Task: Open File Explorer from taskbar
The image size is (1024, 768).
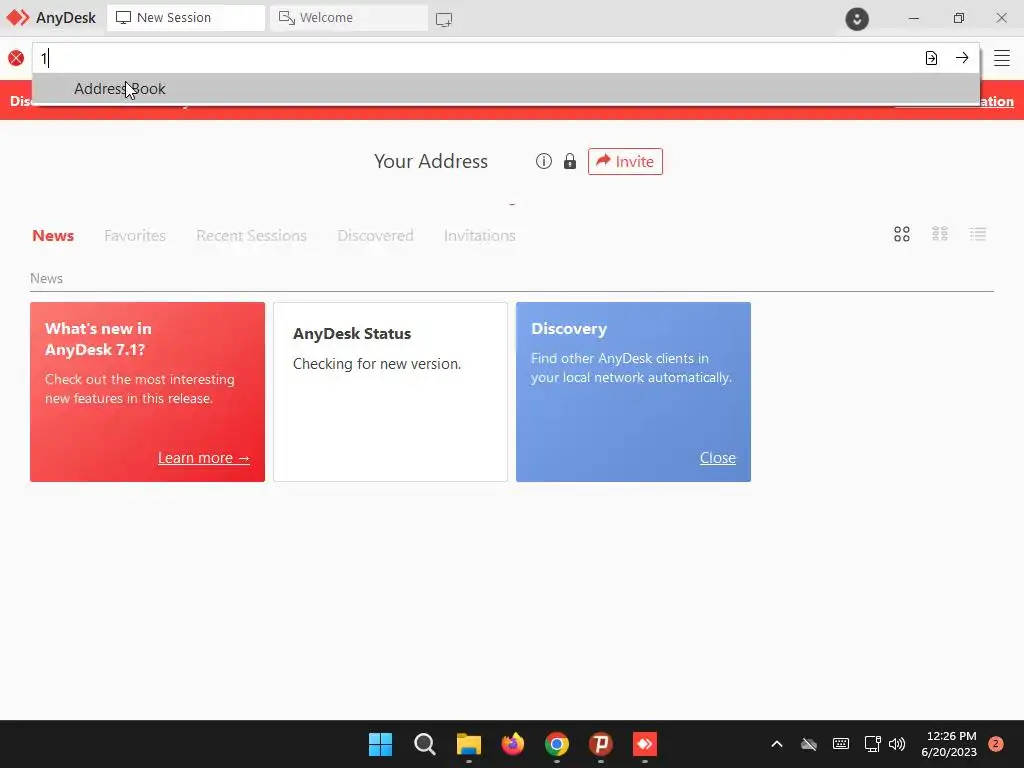Action: 469,744
